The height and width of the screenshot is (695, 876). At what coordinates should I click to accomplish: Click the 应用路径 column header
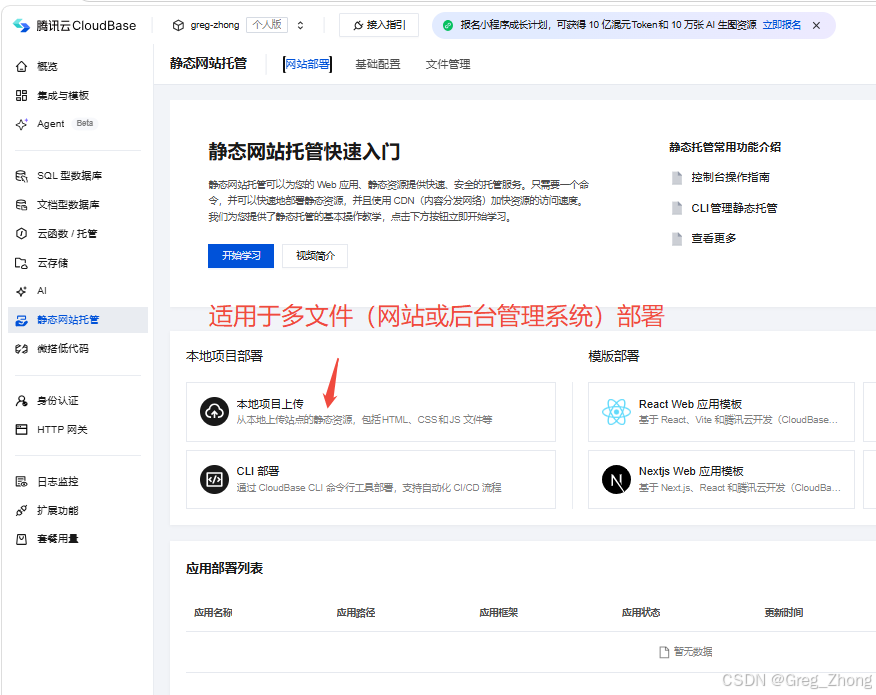[355, 613]
